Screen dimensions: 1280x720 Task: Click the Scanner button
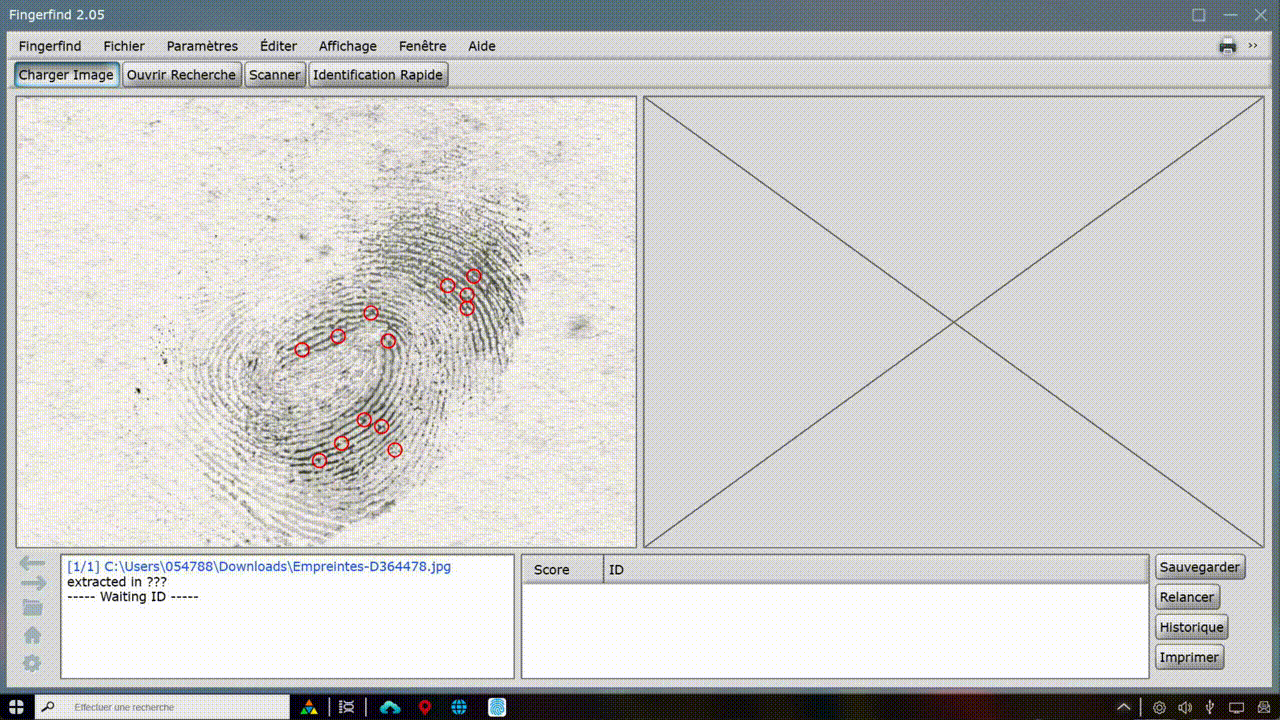pyautogui.click(x=274, y=75)
